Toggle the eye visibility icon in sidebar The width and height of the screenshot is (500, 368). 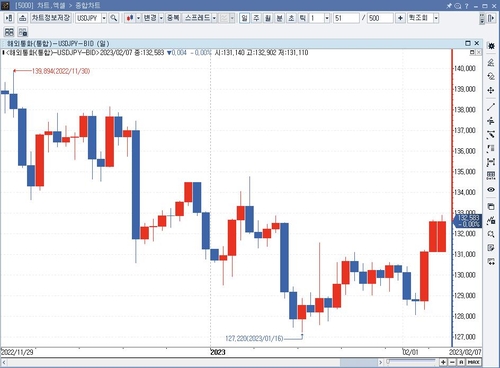coord(491,190)
